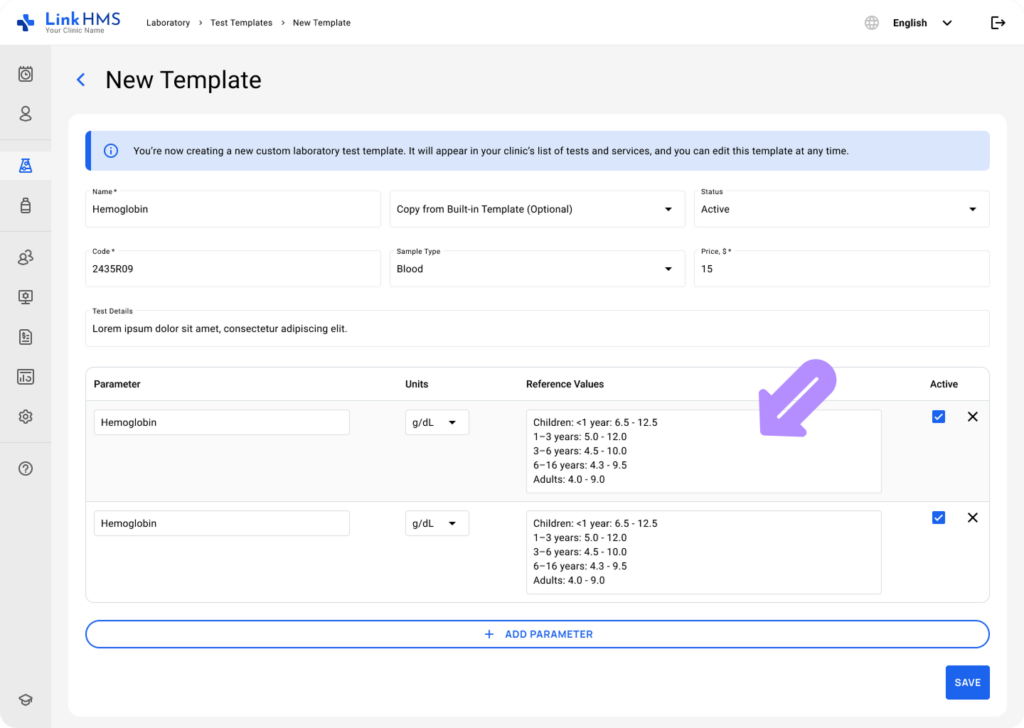Screen dimensions: 1024x728
Task: Uncheck Active for the first Hemoglobin parameter
Action: click(938, 416)
